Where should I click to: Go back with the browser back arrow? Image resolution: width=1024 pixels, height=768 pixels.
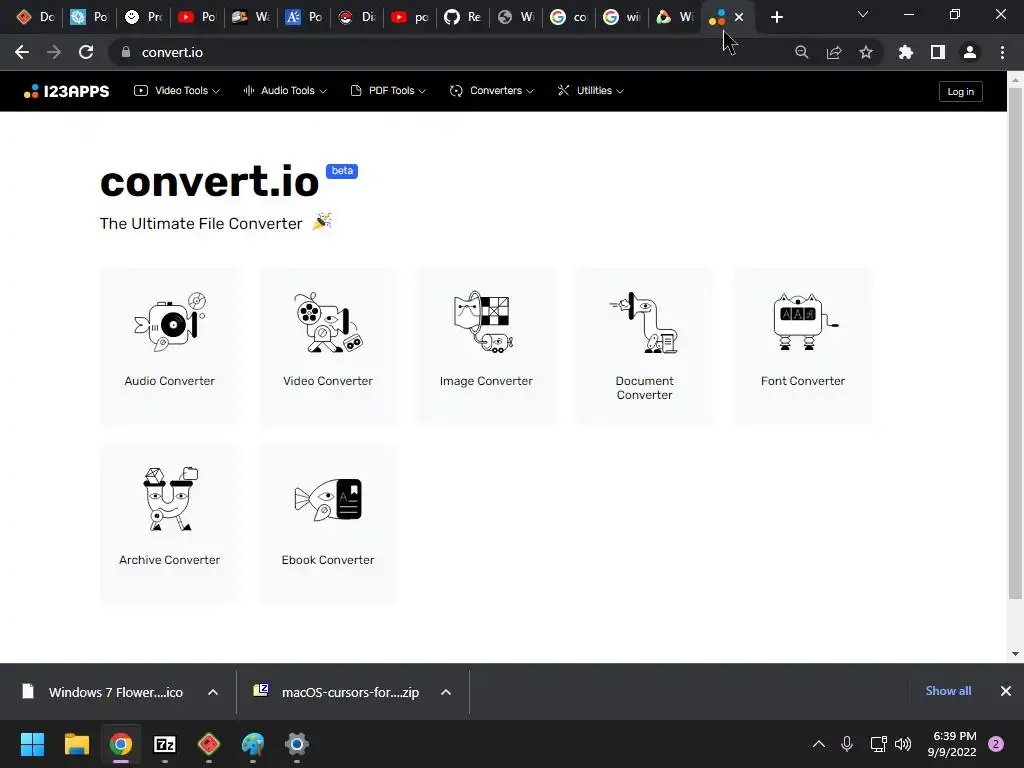22,52
